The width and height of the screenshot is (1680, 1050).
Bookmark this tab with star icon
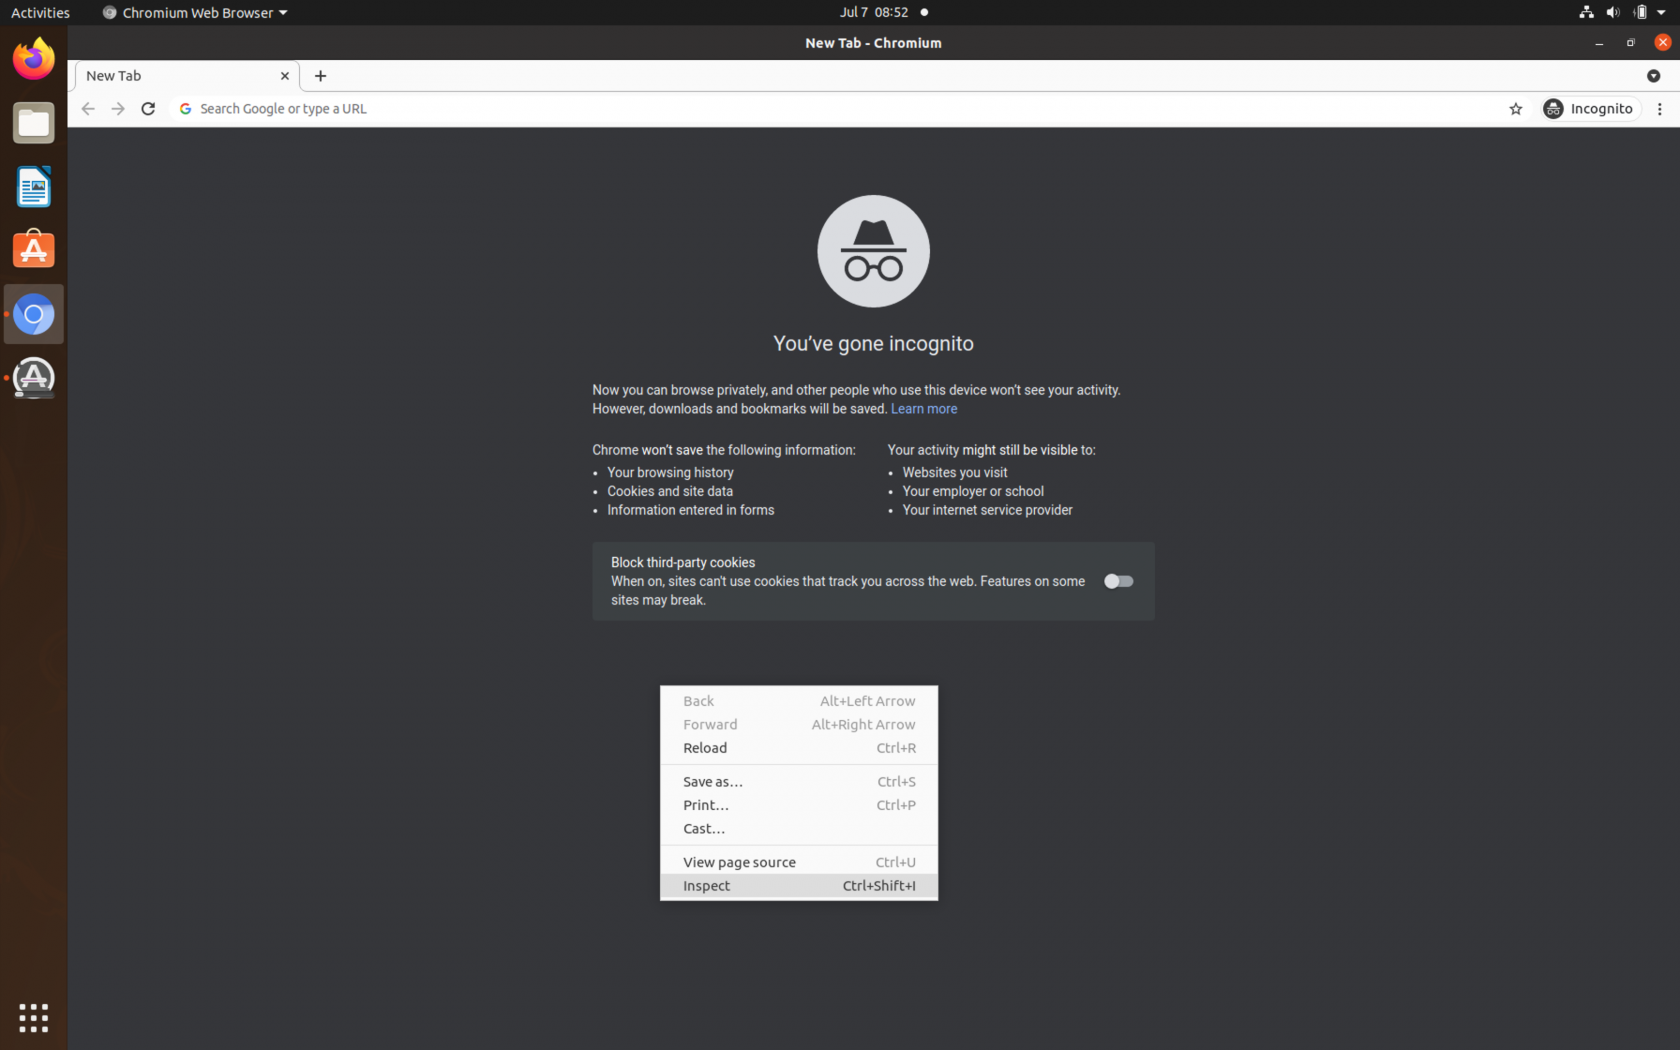(1516, 109)
